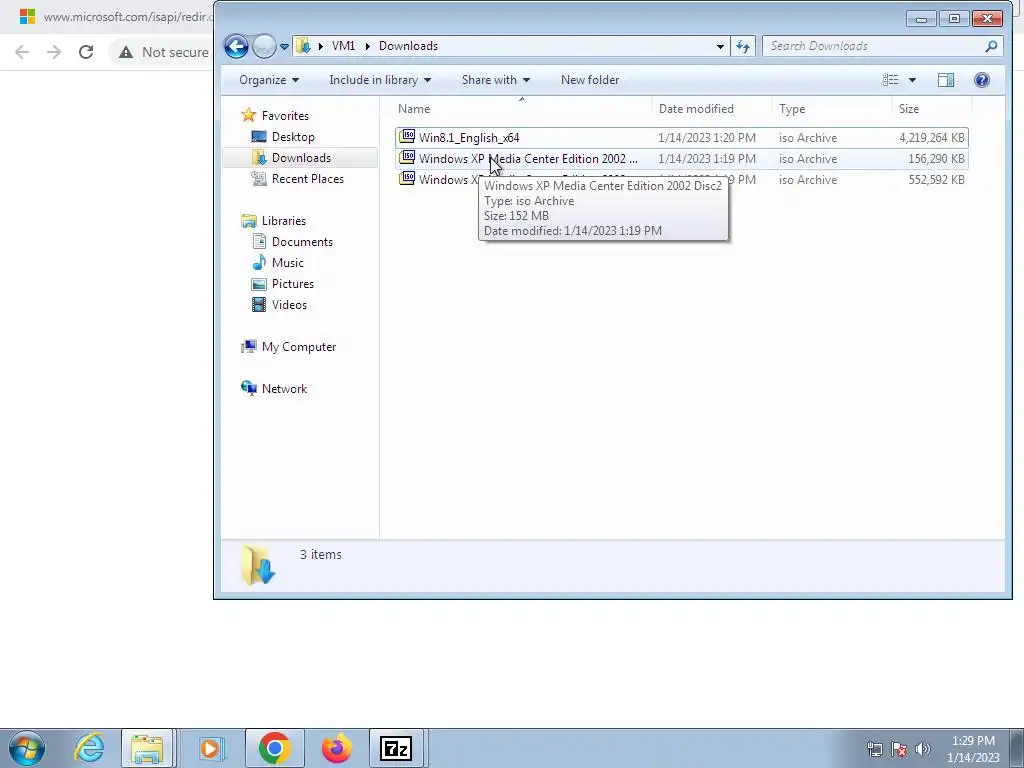1024x768 pixels.
Task: Click the Explorer Forward arrow button
Action: coord(264,46)
